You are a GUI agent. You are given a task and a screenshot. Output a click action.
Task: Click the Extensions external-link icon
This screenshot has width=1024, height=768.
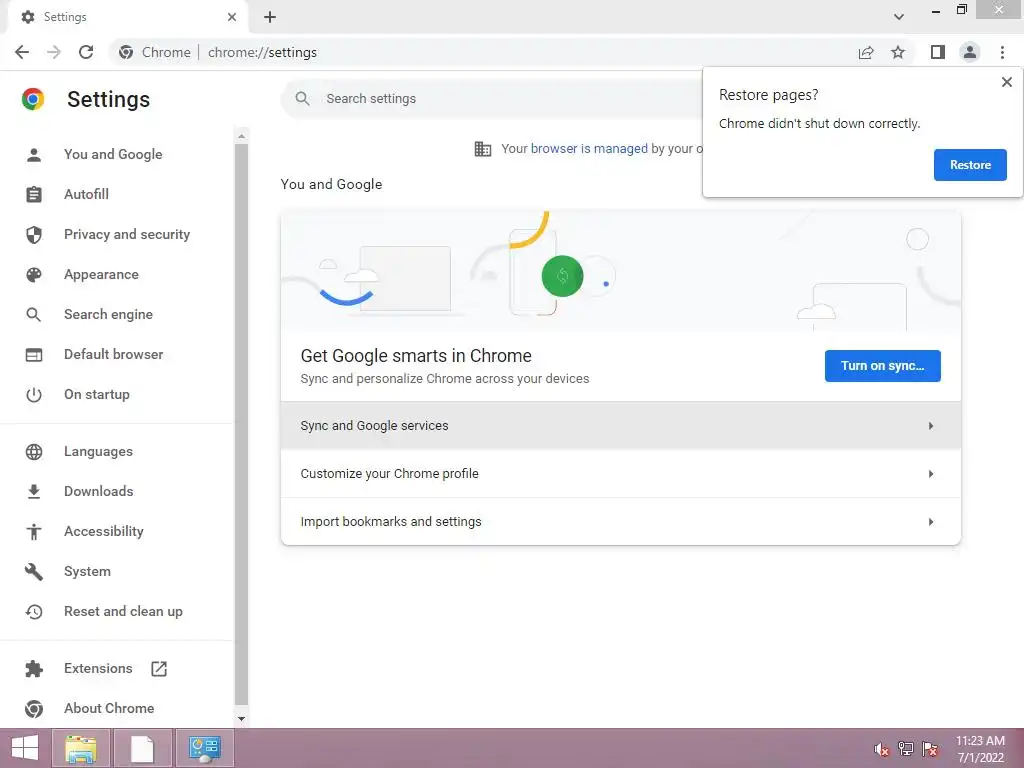(x=159, y=669)
